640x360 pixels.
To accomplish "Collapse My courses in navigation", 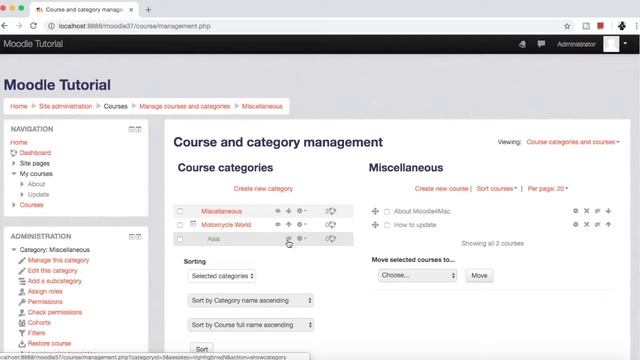I will [x=14, y=173].
